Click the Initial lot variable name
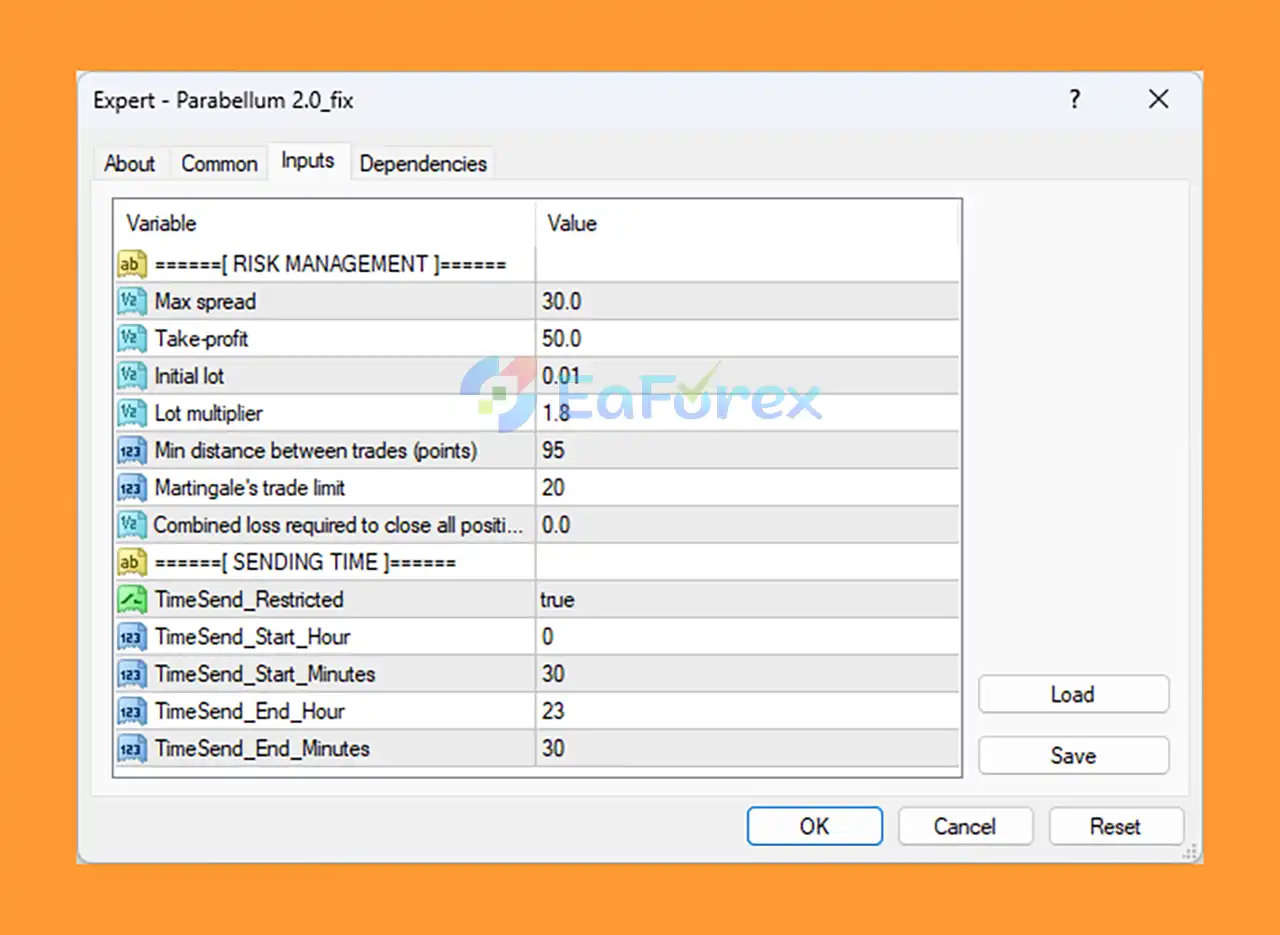Screen dimensions: 1280x935 pyautogui.click(x=189, y=376)
